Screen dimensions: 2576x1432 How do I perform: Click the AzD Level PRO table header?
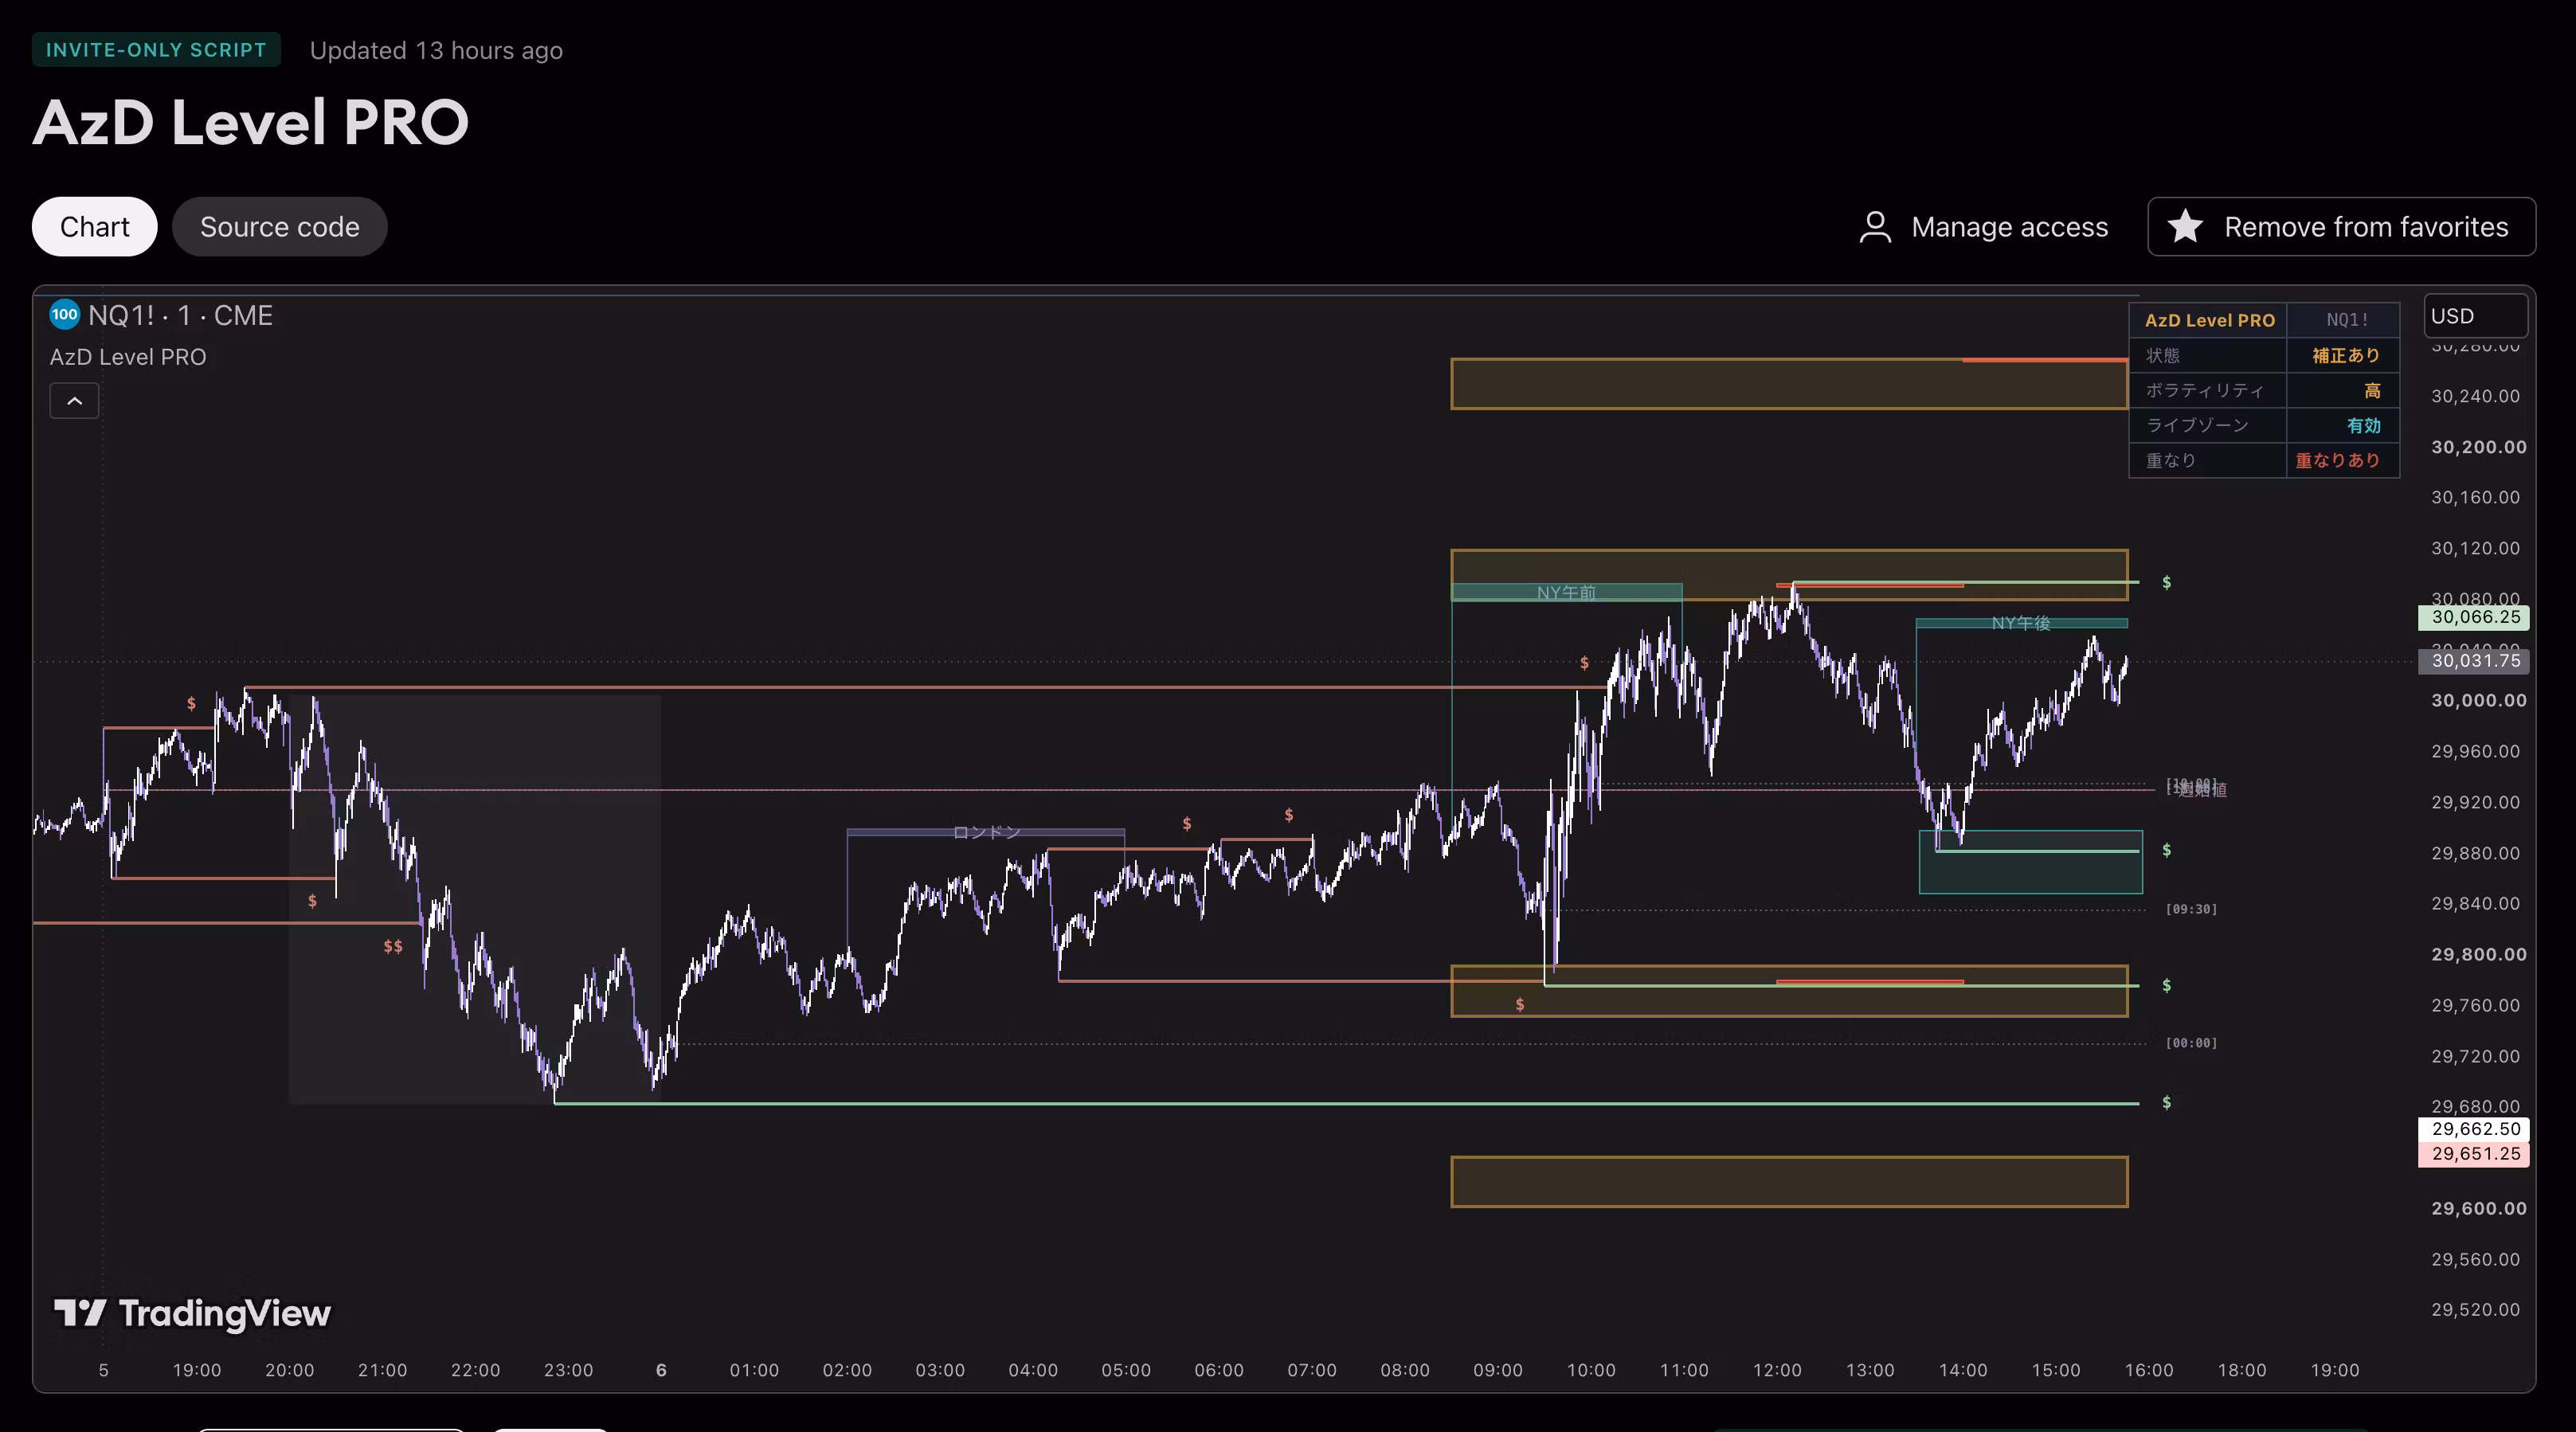tap(2209, 320)
